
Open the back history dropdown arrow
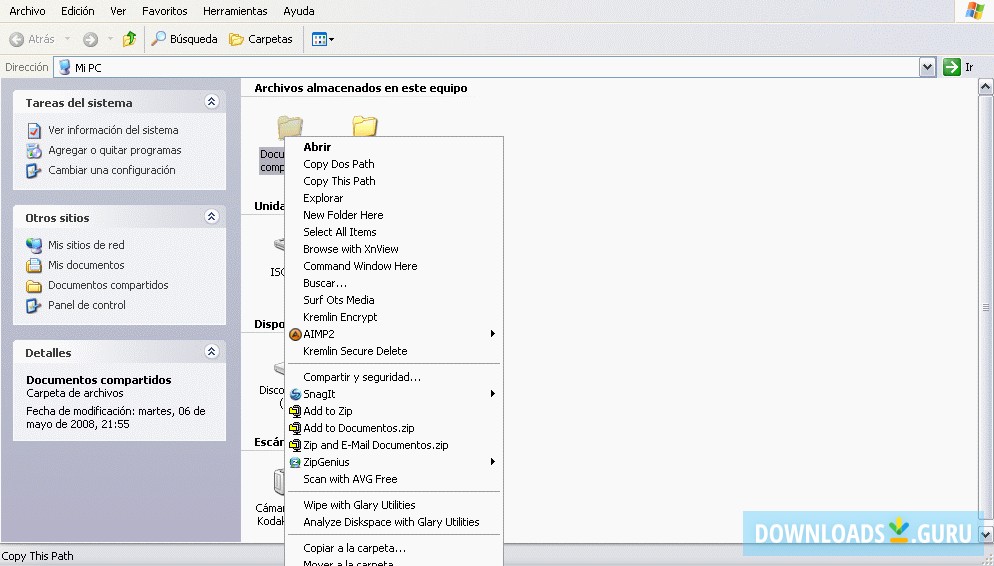point(67,39)
